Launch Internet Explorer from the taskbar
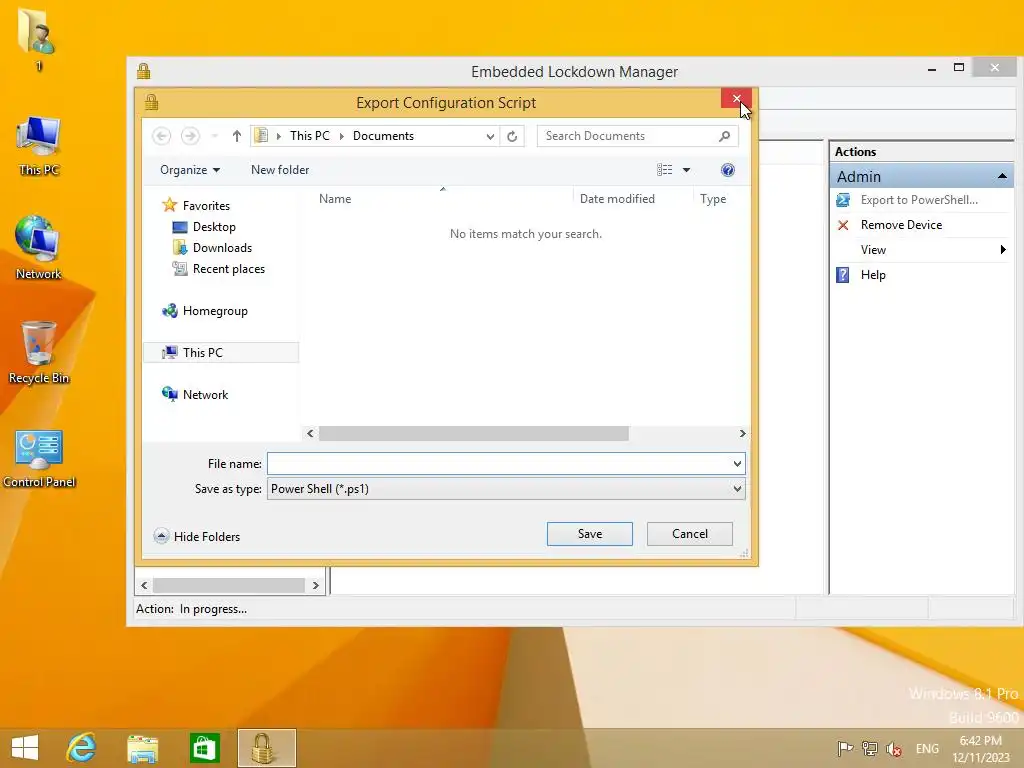The width and height of the screenshot is (1024, 768). 82,747
